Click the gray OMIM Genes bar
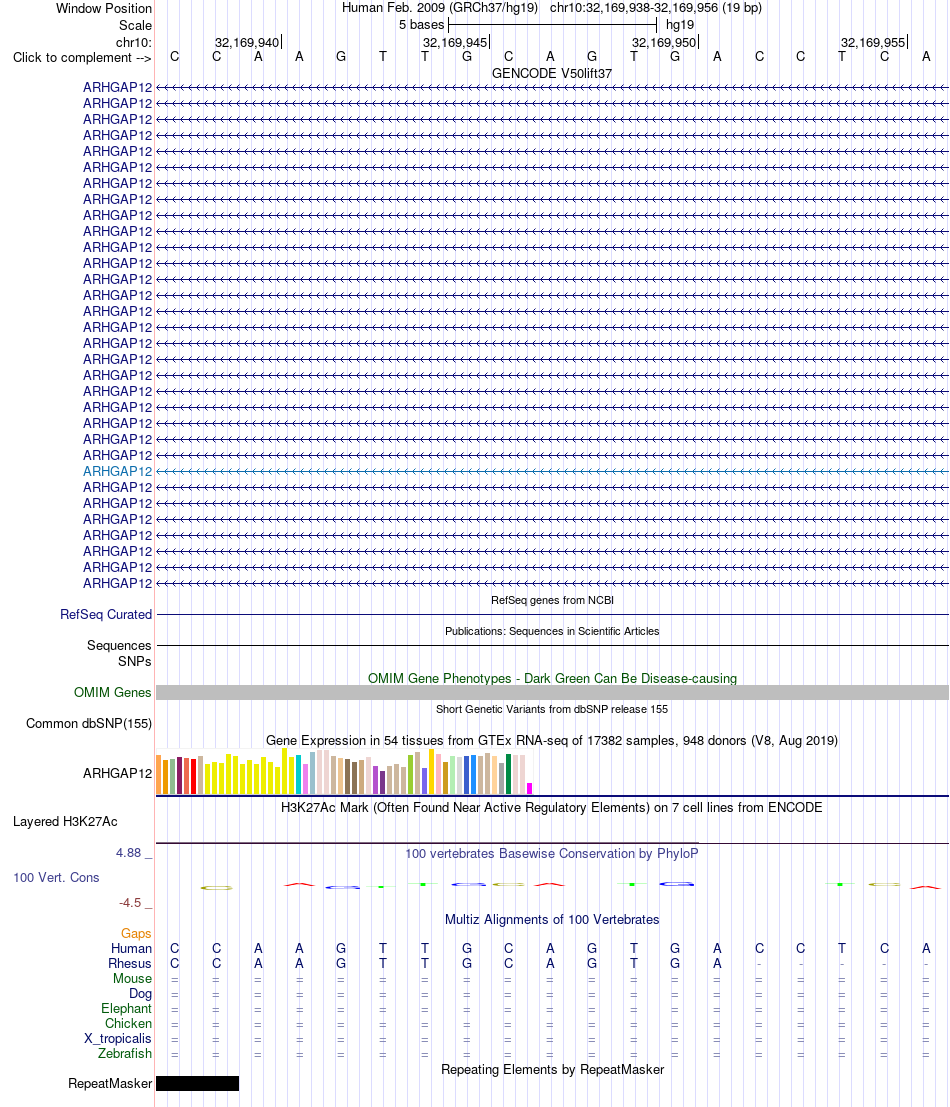Screen dimensions: 950x1107 552,693
